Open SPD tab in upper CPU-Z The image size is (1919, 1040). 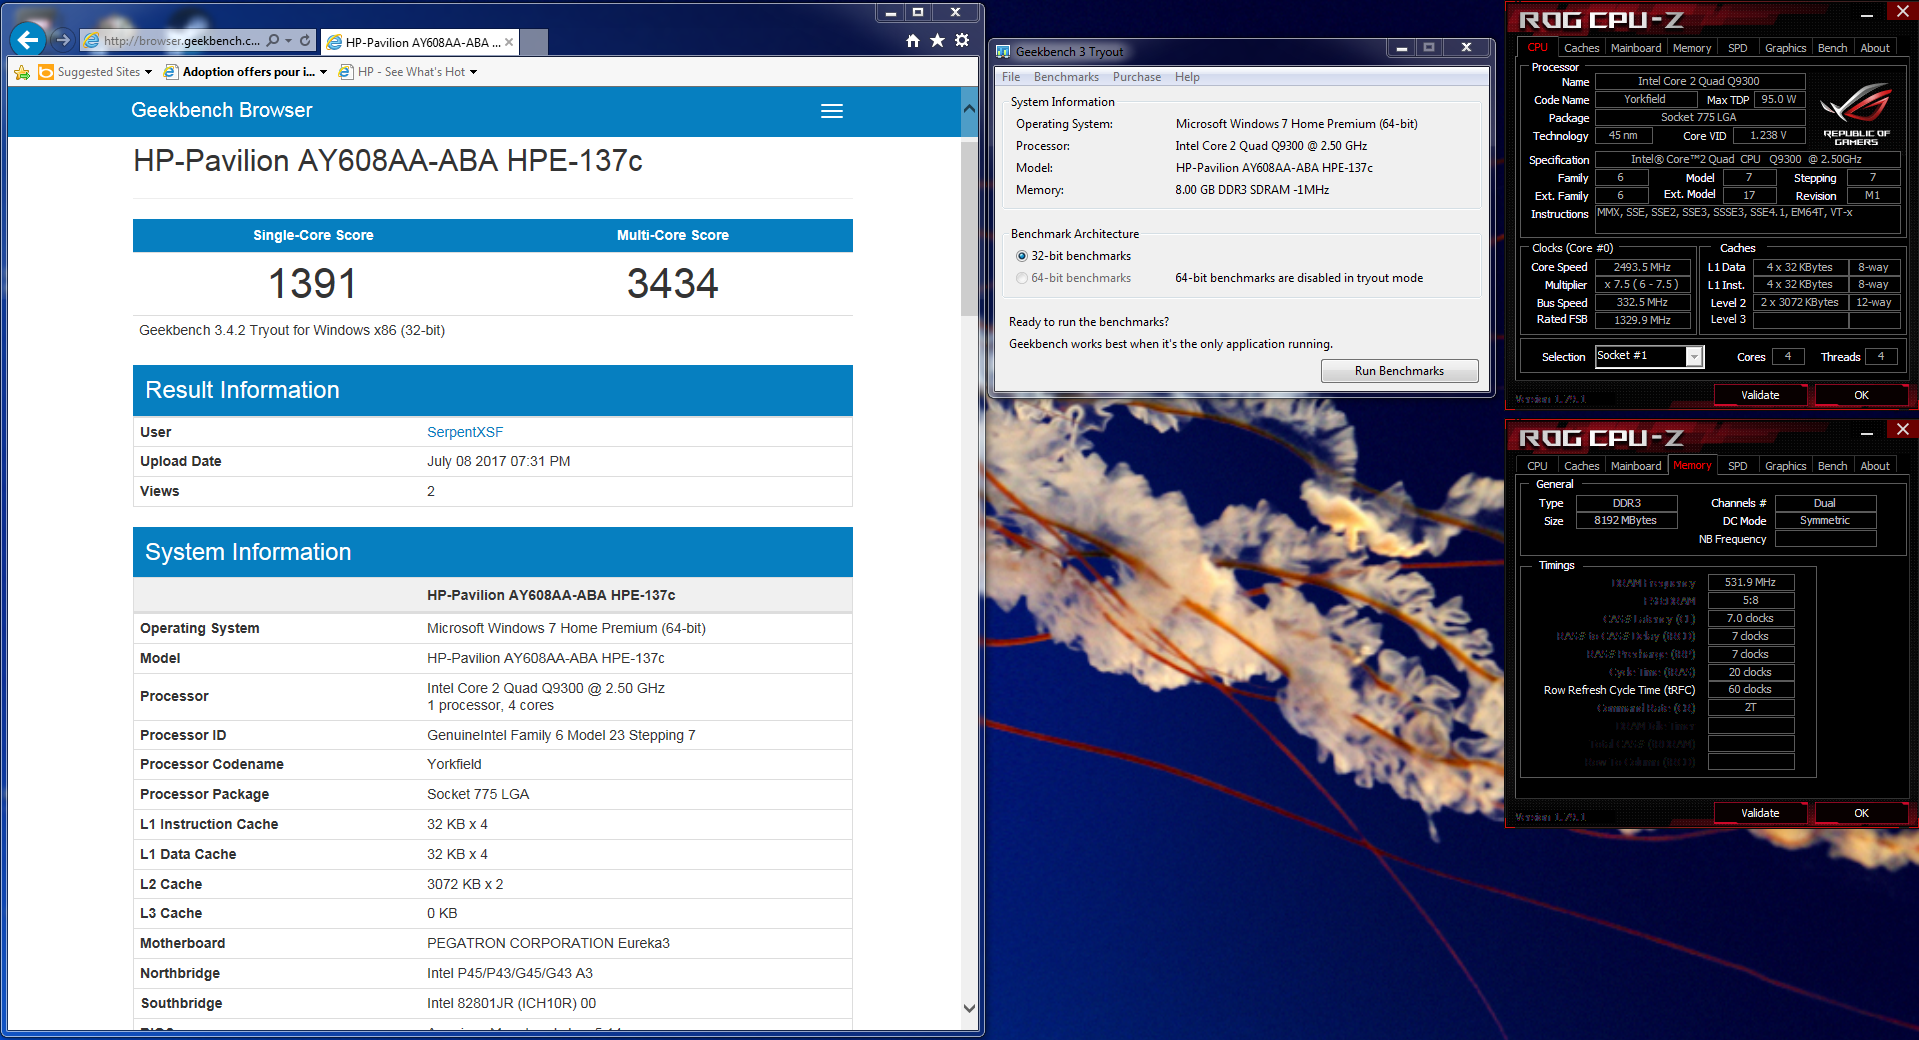click(x=1738, y=48)
